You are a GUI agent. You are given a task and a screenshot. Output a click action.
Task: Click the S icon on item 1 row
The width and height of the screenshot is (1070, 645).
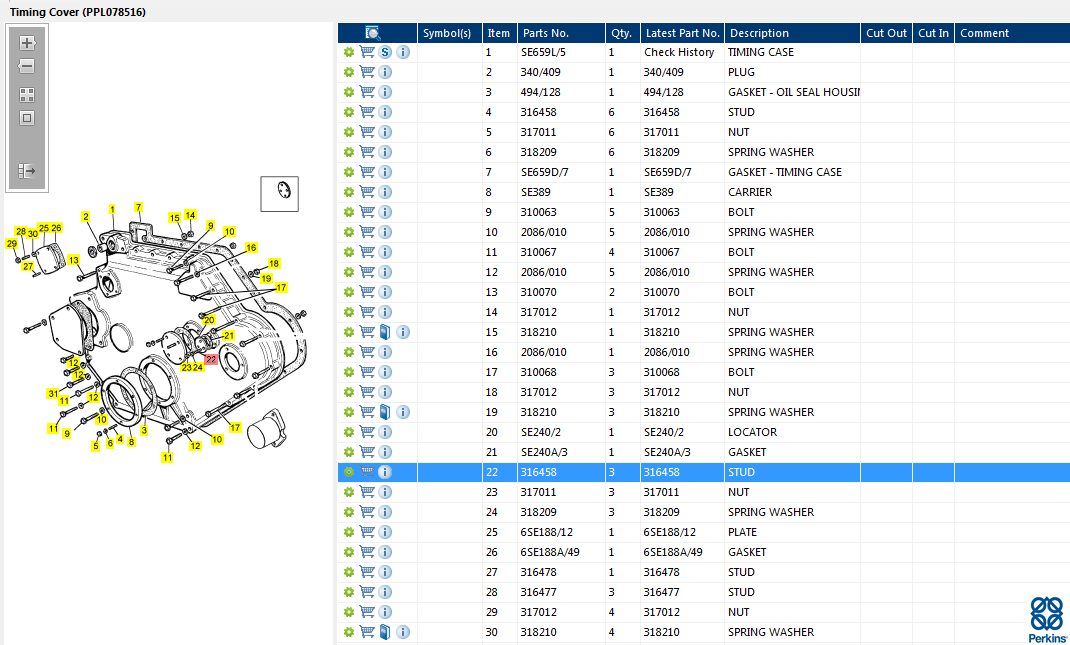point(385,52)
